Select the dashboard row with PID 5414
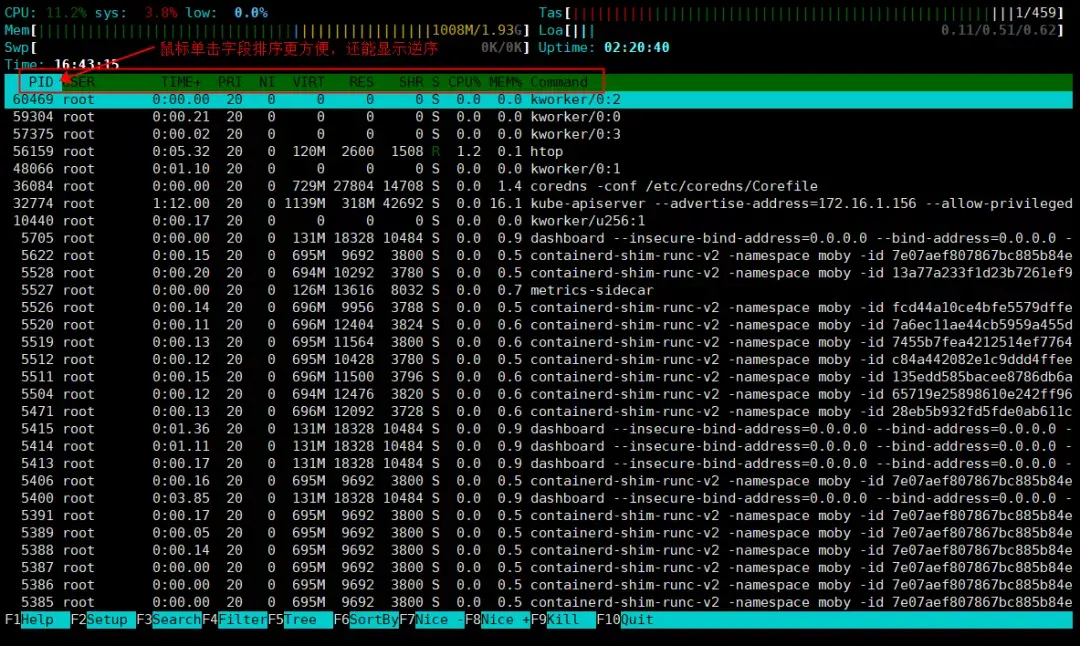This screenshot has height=646, width=1080. (x=539, y=446)
